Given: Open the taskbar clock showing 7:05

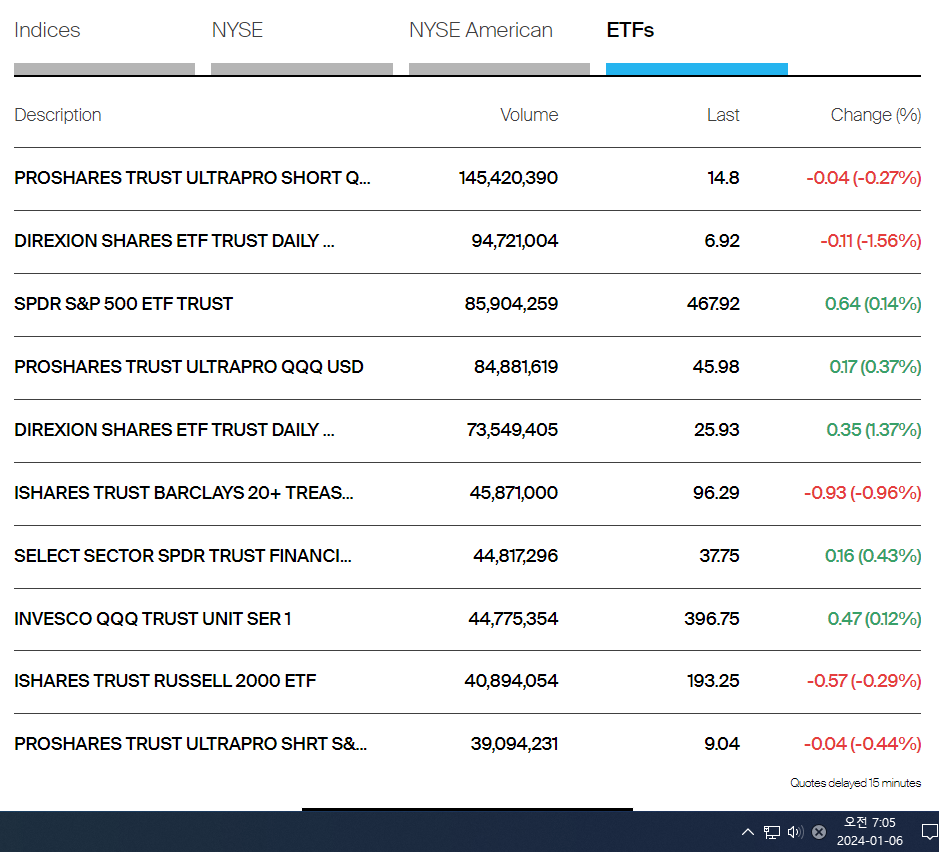Looking at the screenshot, I should point(870,832).
